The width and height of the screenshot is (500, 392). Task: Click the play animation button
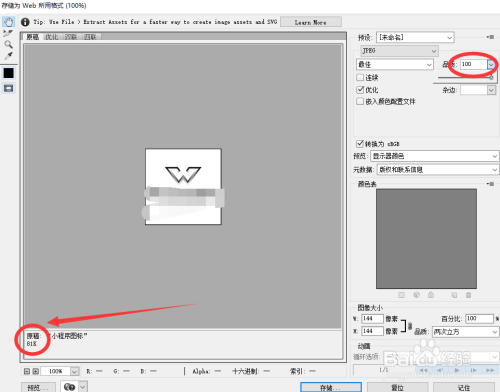tap(457, 370)
